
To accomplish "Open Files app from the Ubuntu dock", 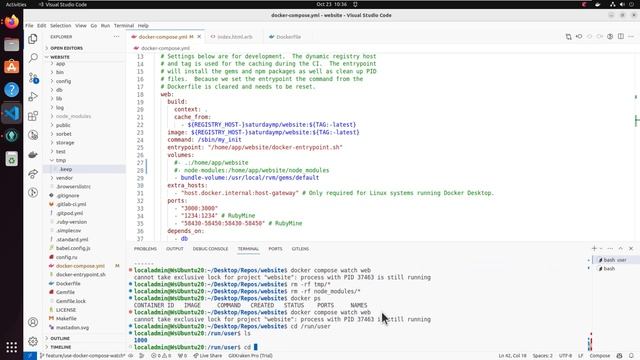I will (11, 44).
